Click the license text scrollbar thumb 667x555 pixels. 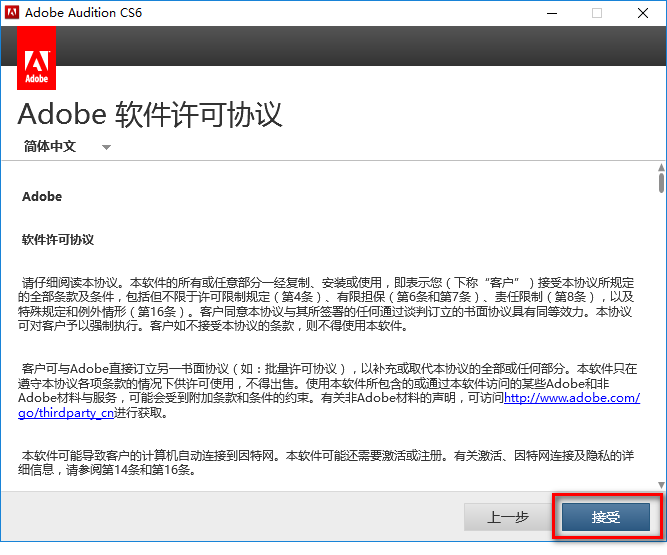(661, 182)
